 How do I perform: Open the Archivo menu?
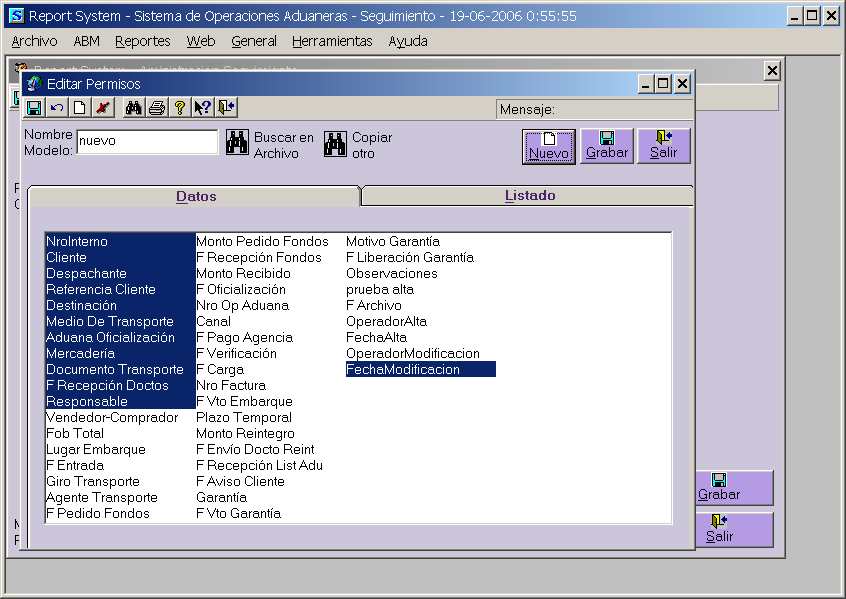[34, 41]
